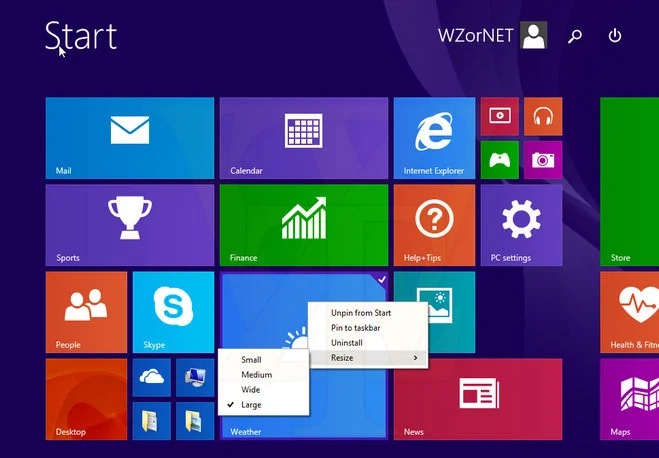The height and width of the screenshot is (458, 659).
Task: Open the Xbox Games controller tile
Action: (500, 160)
